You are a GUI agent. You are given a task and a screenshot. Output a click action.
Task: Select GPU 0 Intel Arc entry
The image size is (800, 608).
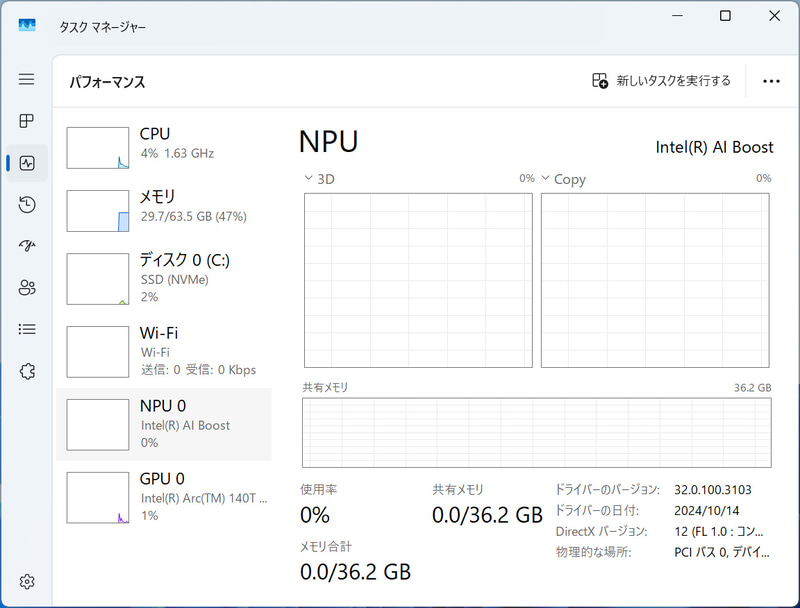tap(150, 497)
